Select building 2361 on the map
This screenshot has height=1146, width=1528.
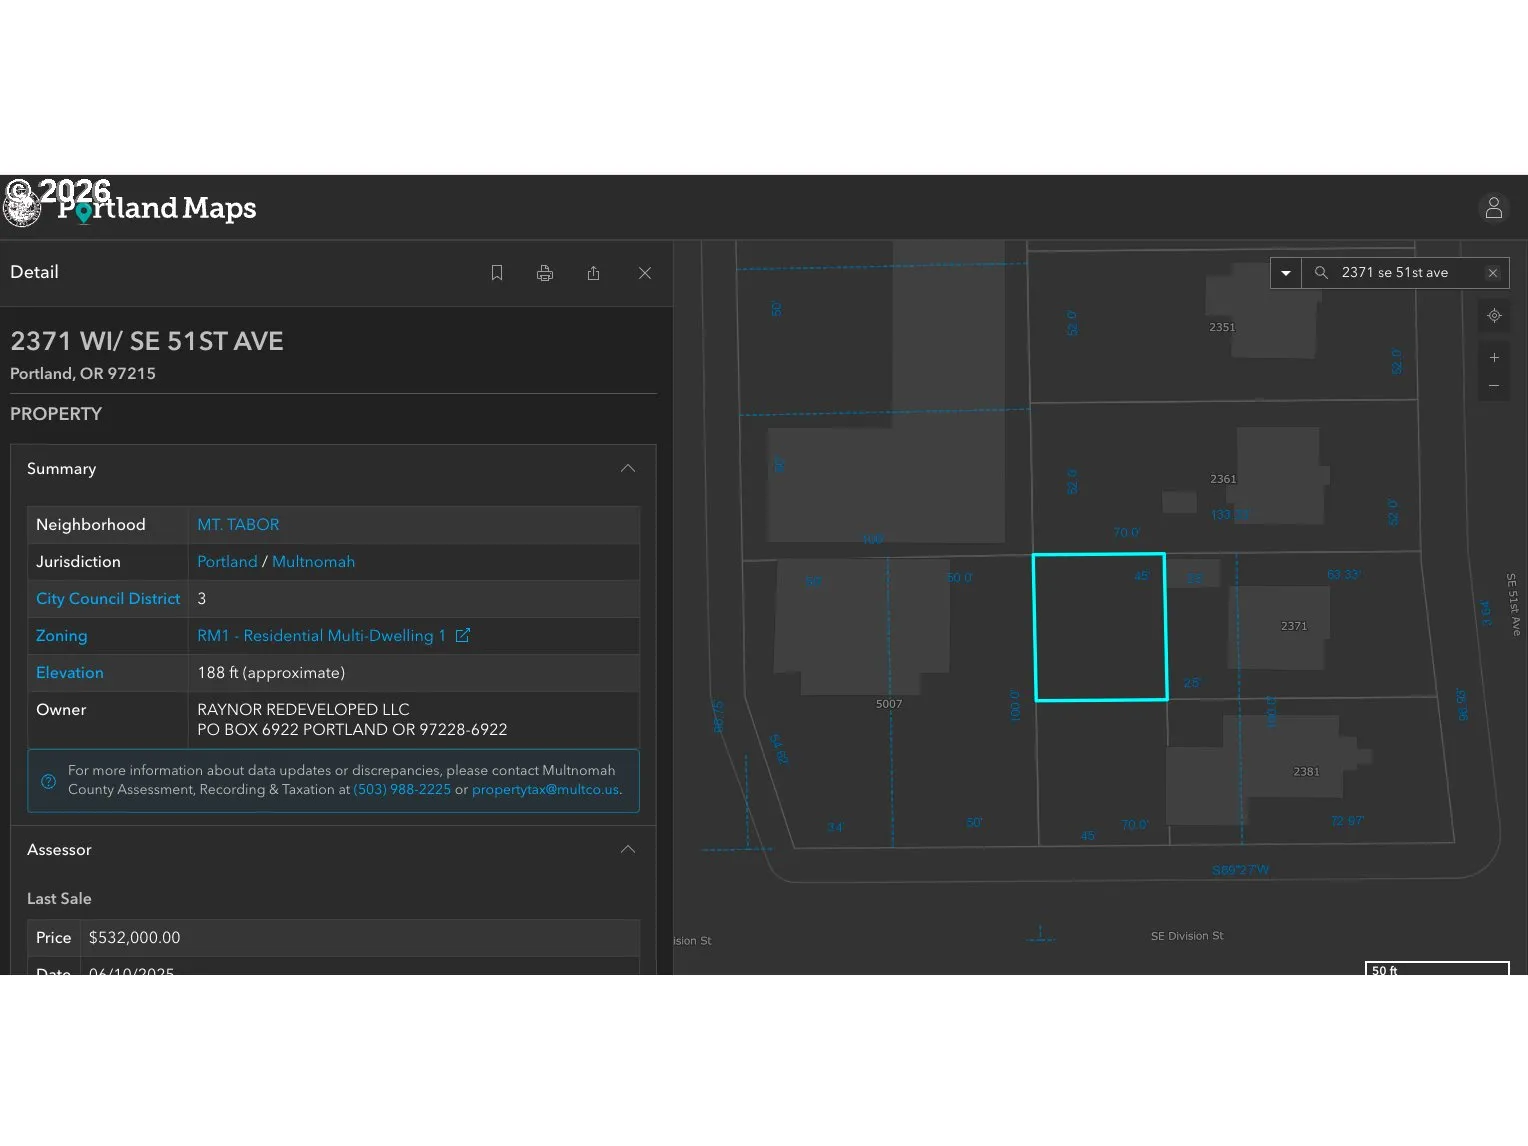(x=1278, y=476)
